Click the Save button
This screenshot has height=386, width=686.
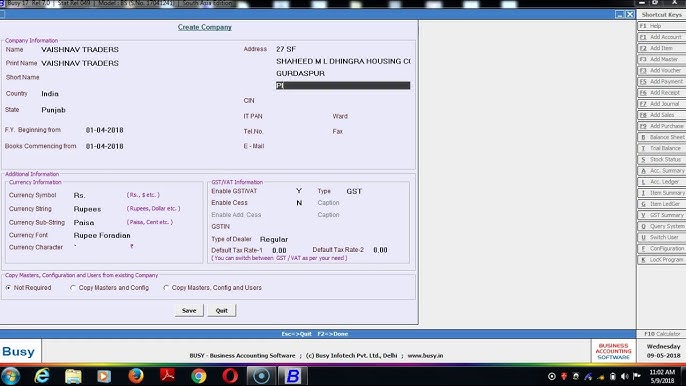[x=189, y=310]
